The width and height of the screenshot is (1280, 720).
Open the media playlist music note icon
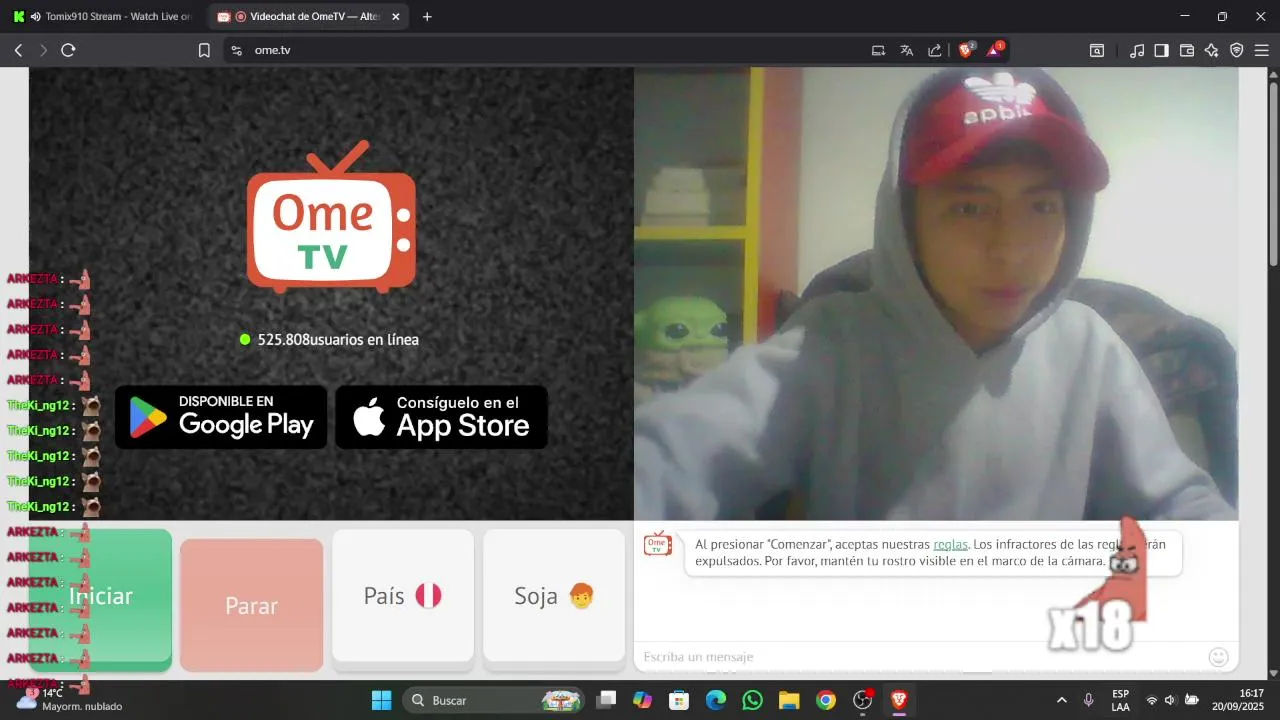pos(1137,50)
